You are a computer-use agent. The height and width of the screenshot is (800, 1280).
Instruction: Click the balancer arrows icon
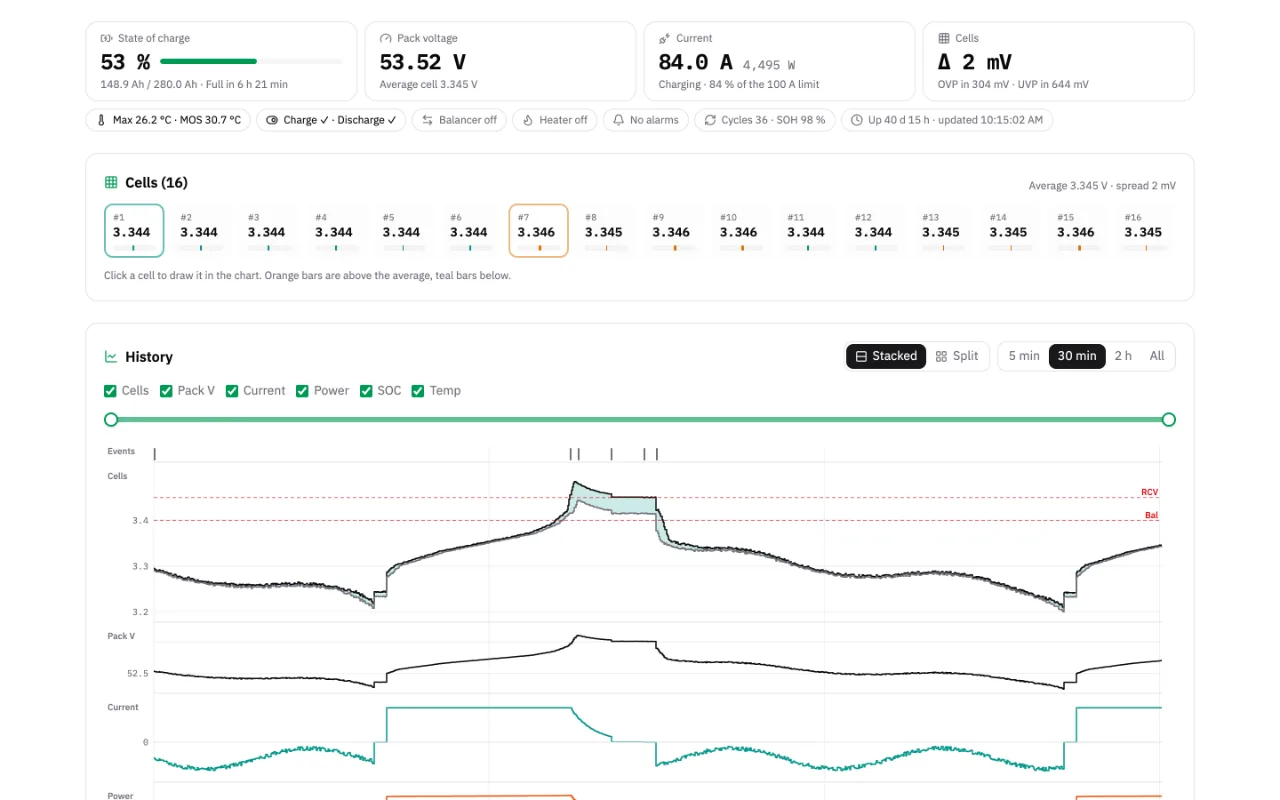(x=427, y=120)
